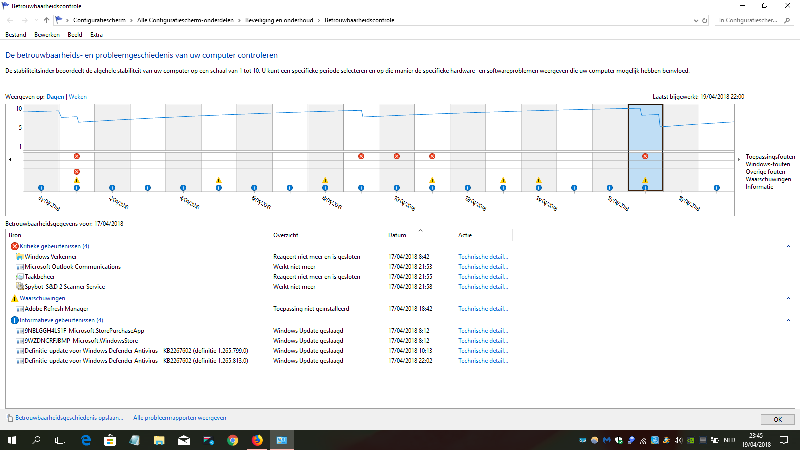Open Firefox from the taskbar

click(257, 440)
